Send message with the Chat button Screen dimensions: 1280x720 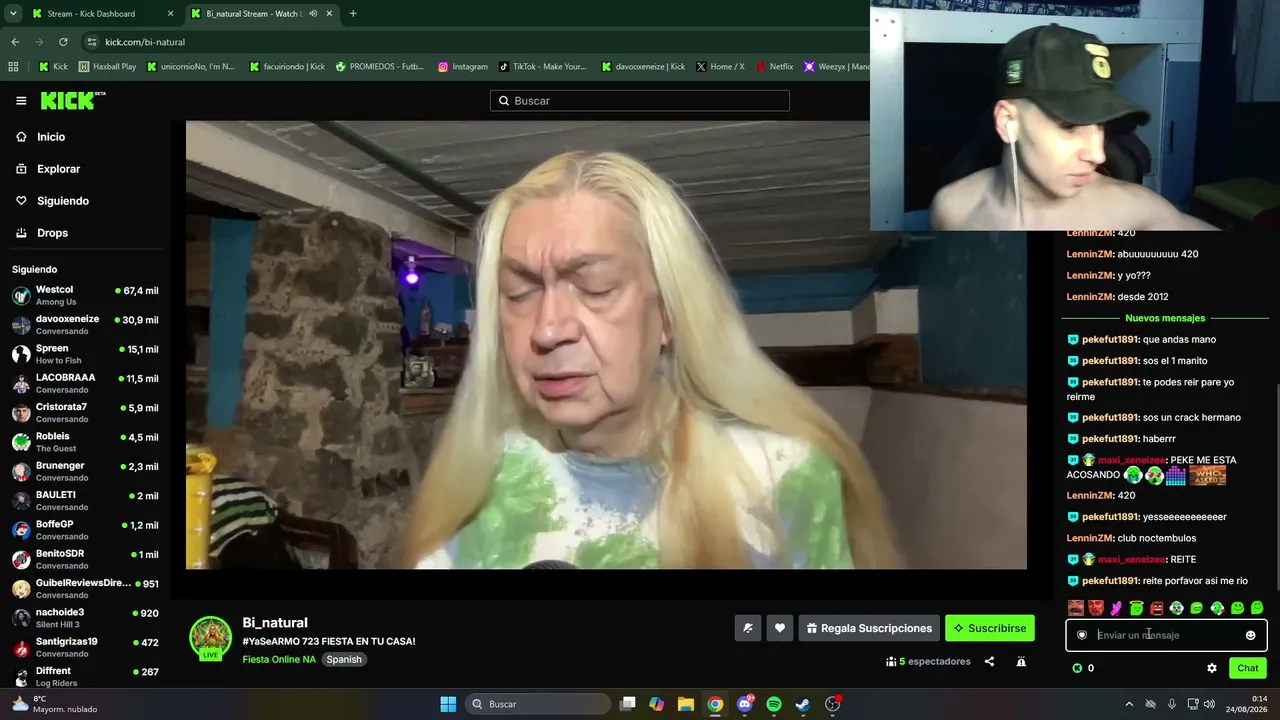pos(1248,668)
